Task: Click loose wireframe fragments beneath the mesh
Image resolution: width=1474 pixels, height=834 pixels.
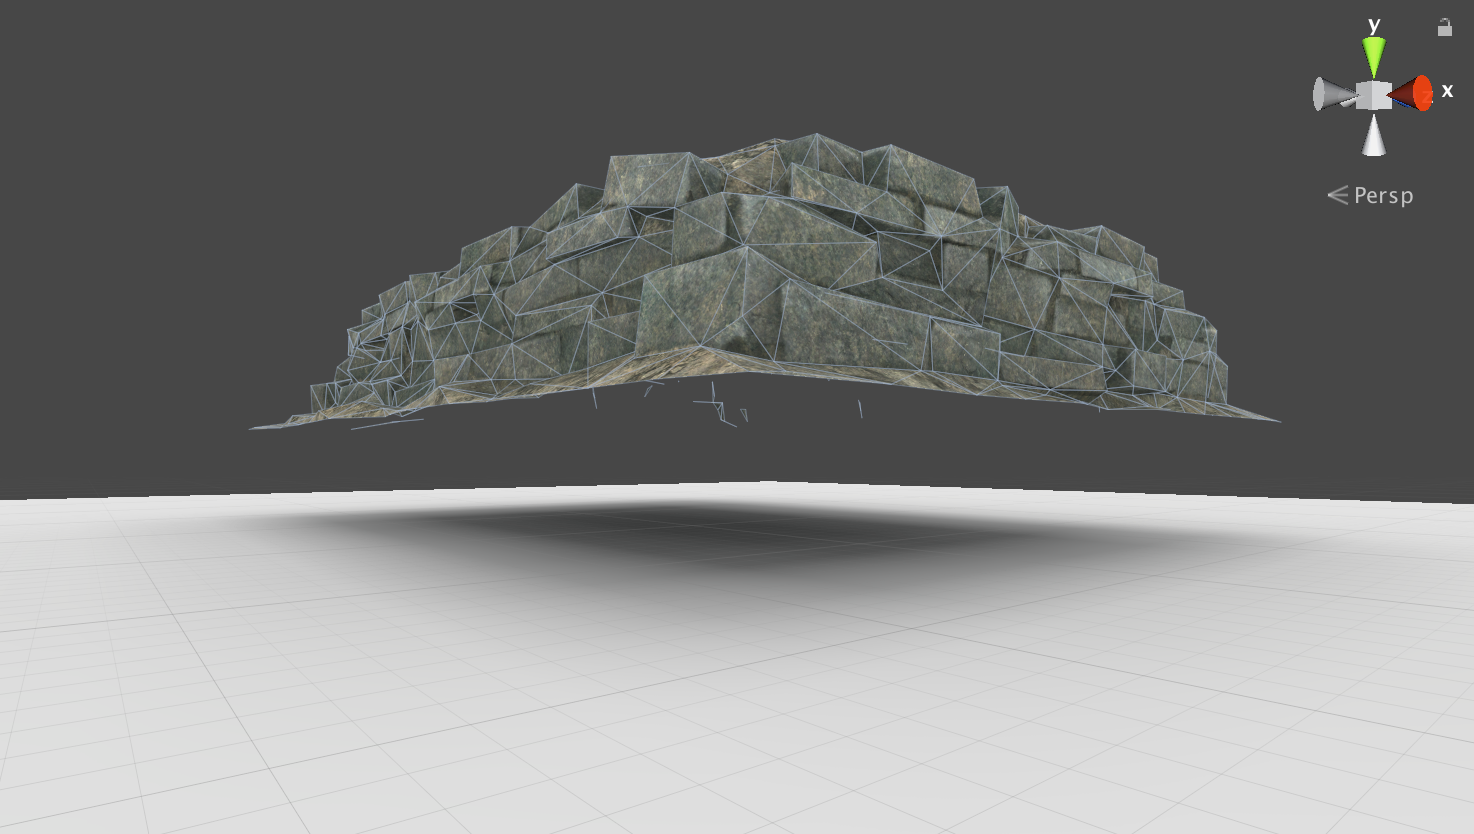Action: tap(720, 410)
